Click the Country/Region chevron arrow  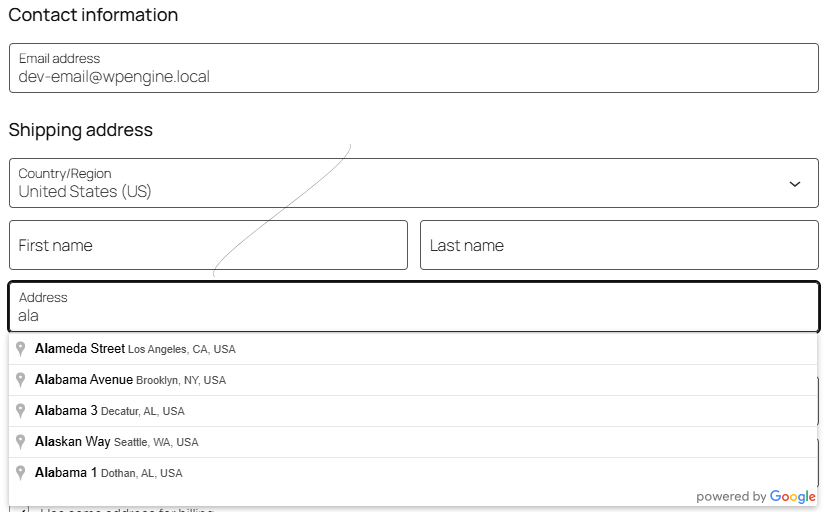[795, 184]
